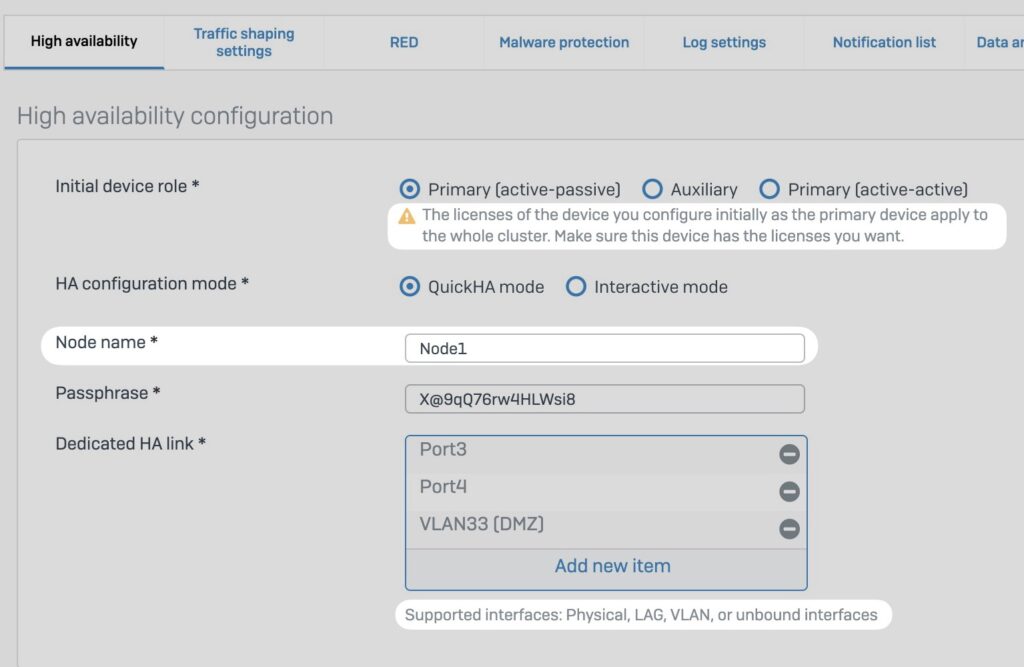The image size is (1024, 667).
Task: Open the Malware protection tab
Action: 564,42
